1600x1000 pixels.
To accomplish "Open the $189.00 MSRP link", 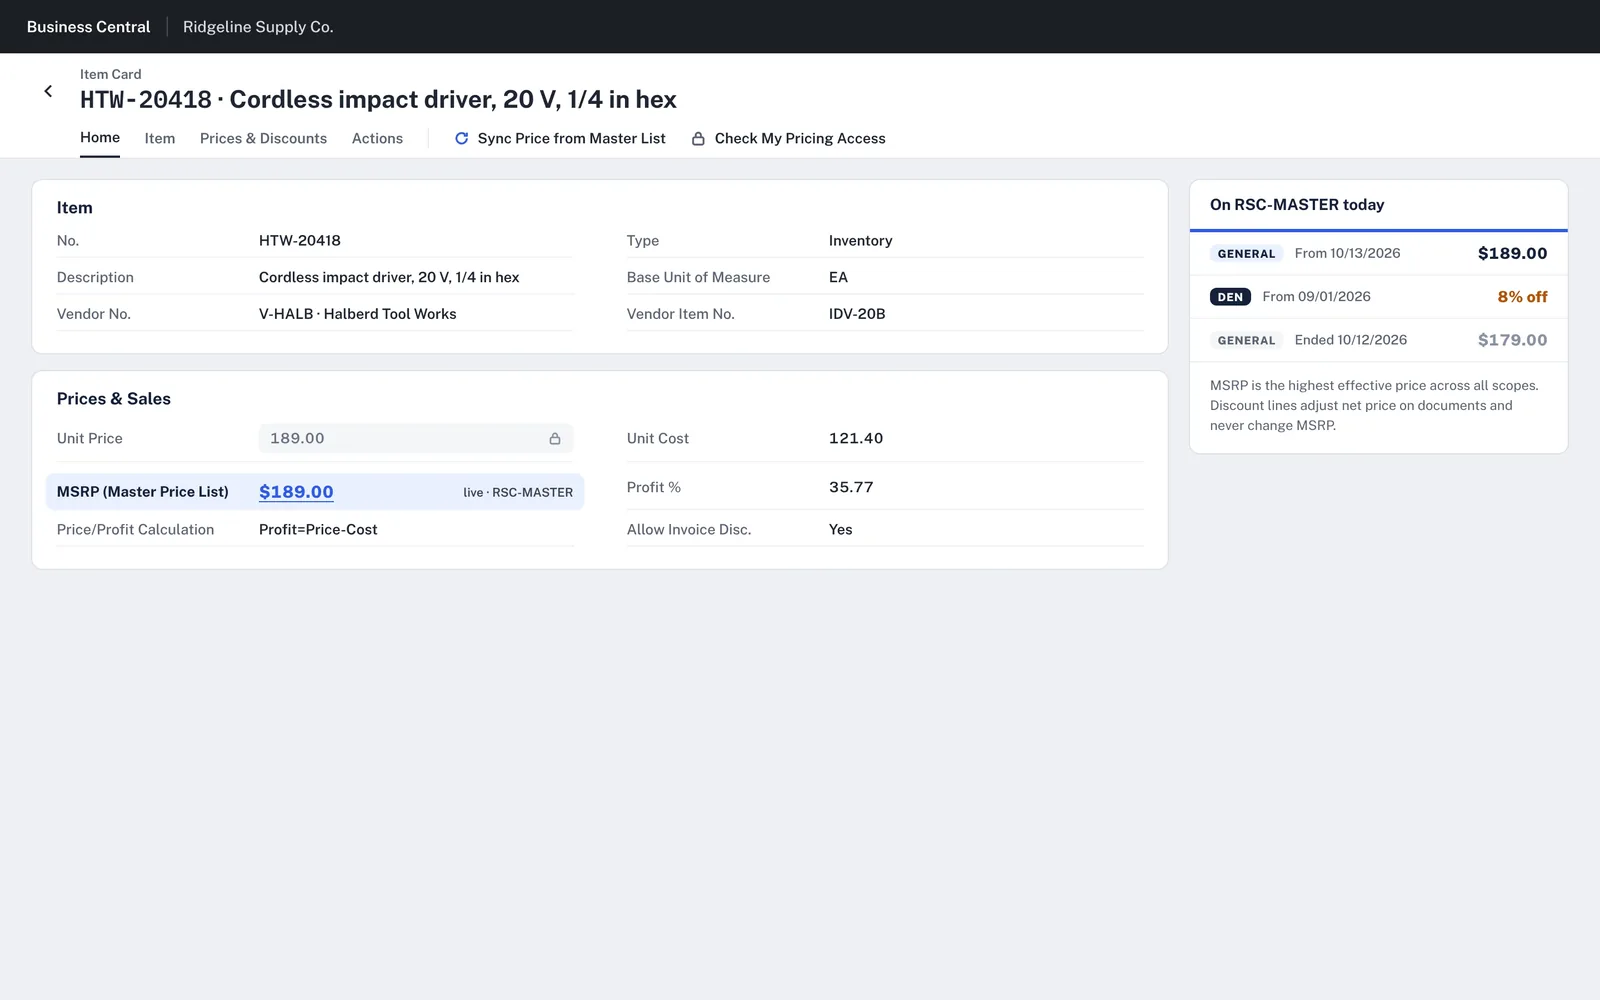I will coord(296,492).
